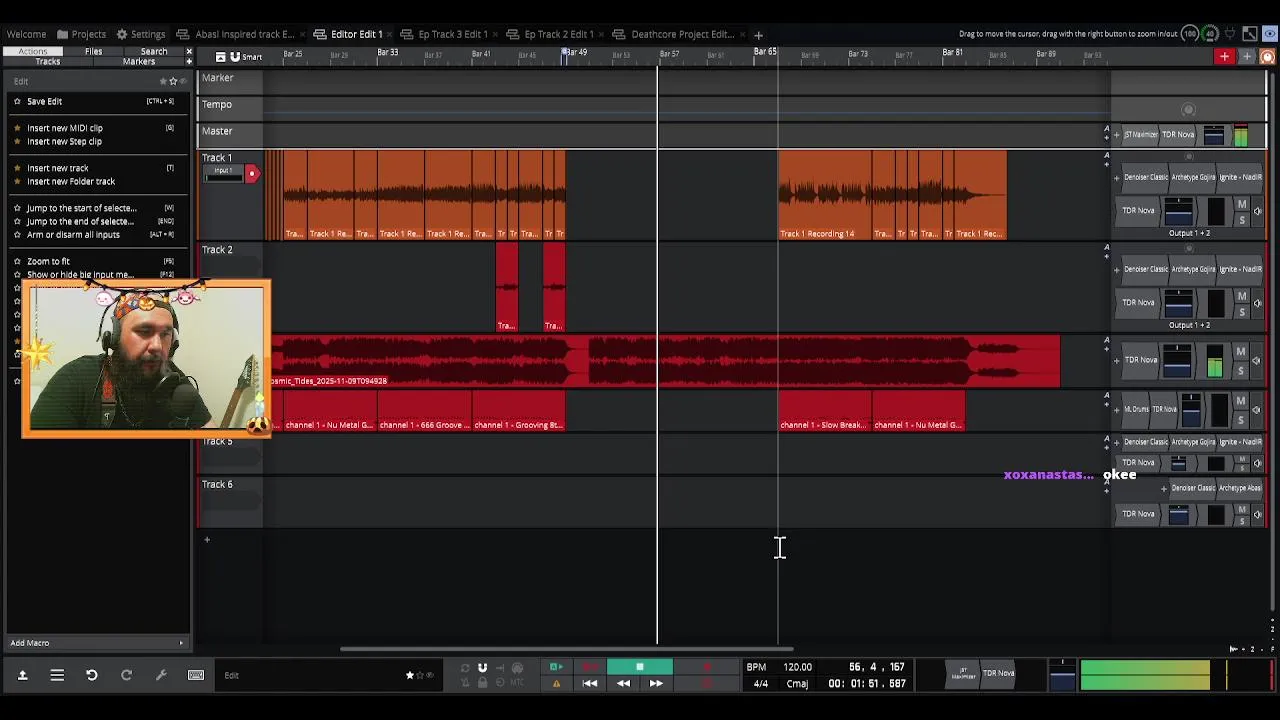1280x720 pixels.
Task: Click the undo arrow icon
Action: click(x=91, y=676)
